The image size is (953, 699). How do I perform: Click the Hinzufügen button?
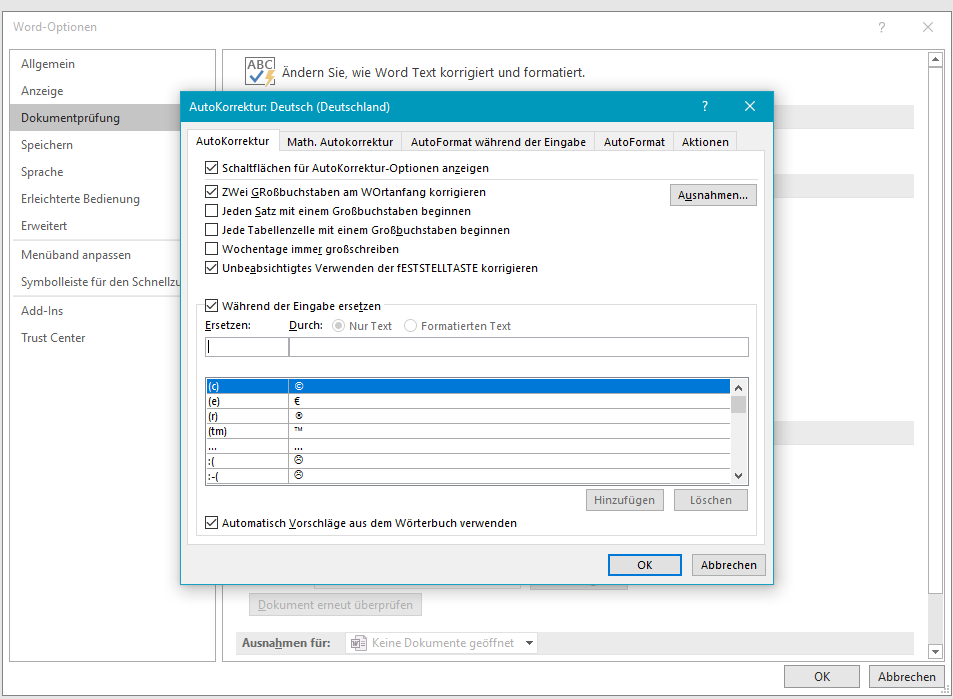[x=624, y=500]
